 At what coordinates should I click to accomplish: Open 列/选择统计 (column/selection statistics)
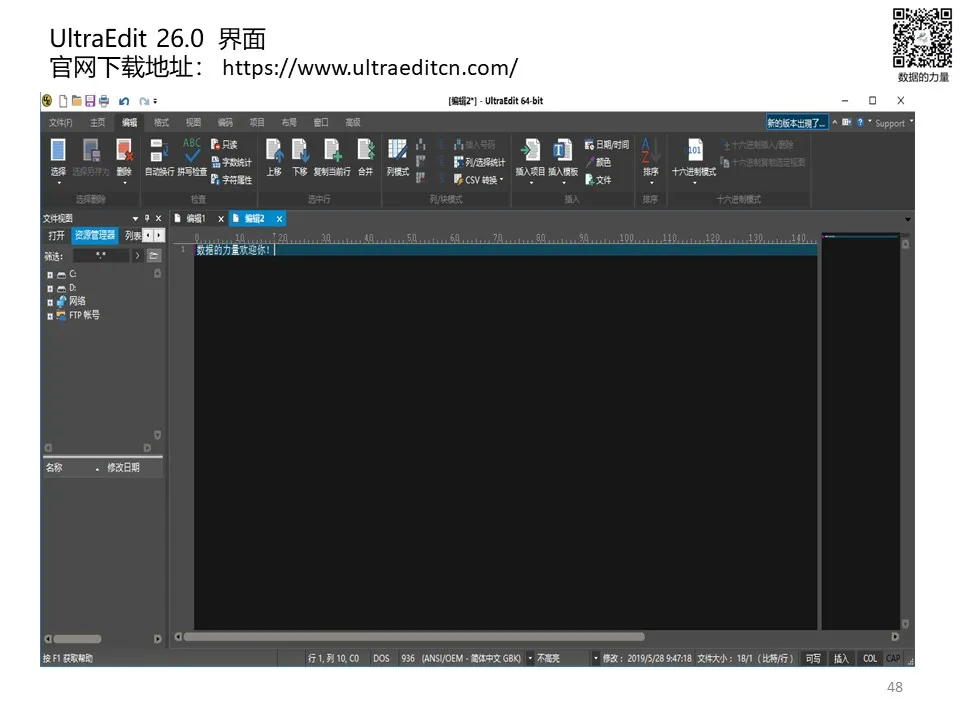pos(479,162)
